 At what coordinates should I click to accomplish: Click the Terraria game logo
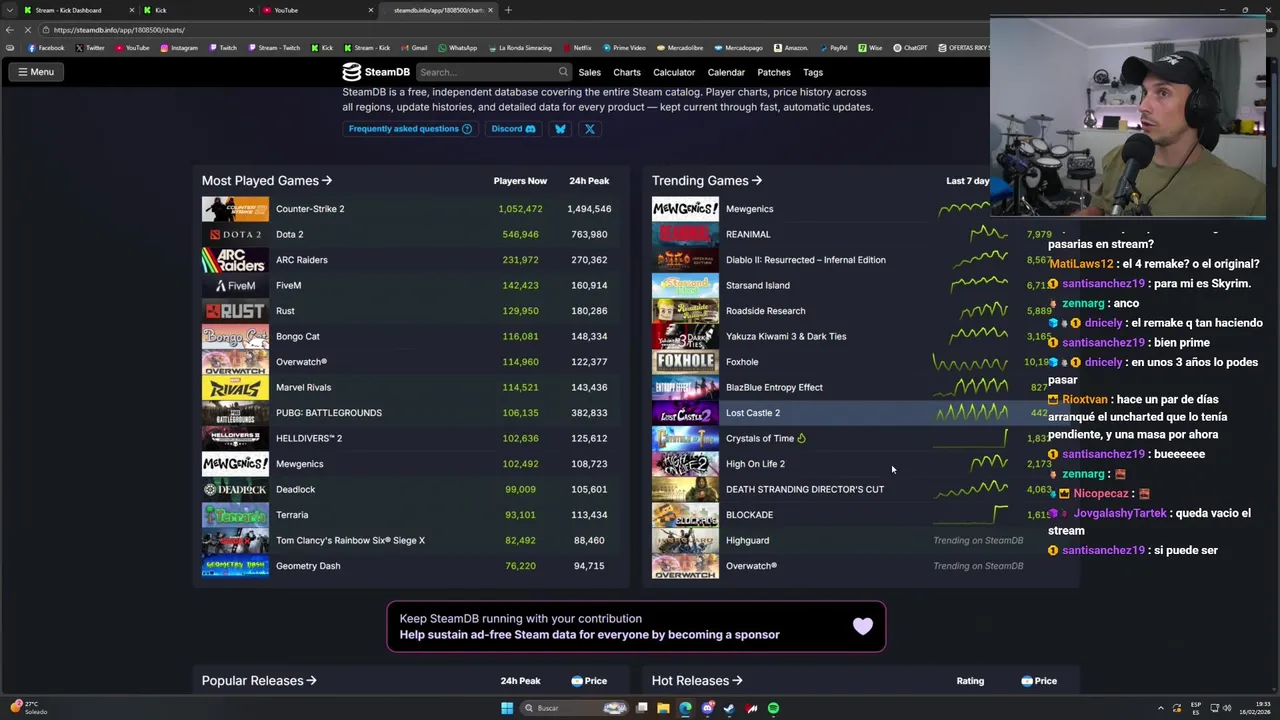pos(235,515)
